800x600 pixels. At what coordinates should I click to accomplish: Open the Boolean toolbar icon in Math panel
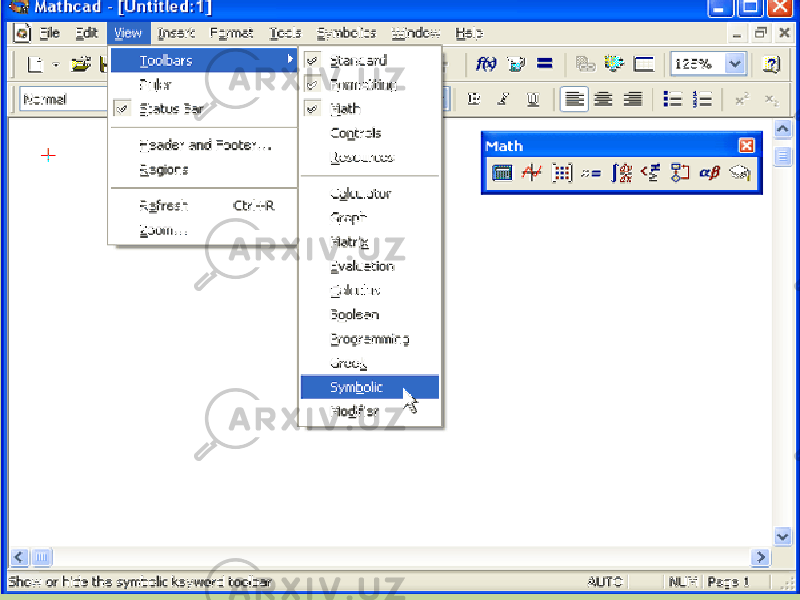651,173
